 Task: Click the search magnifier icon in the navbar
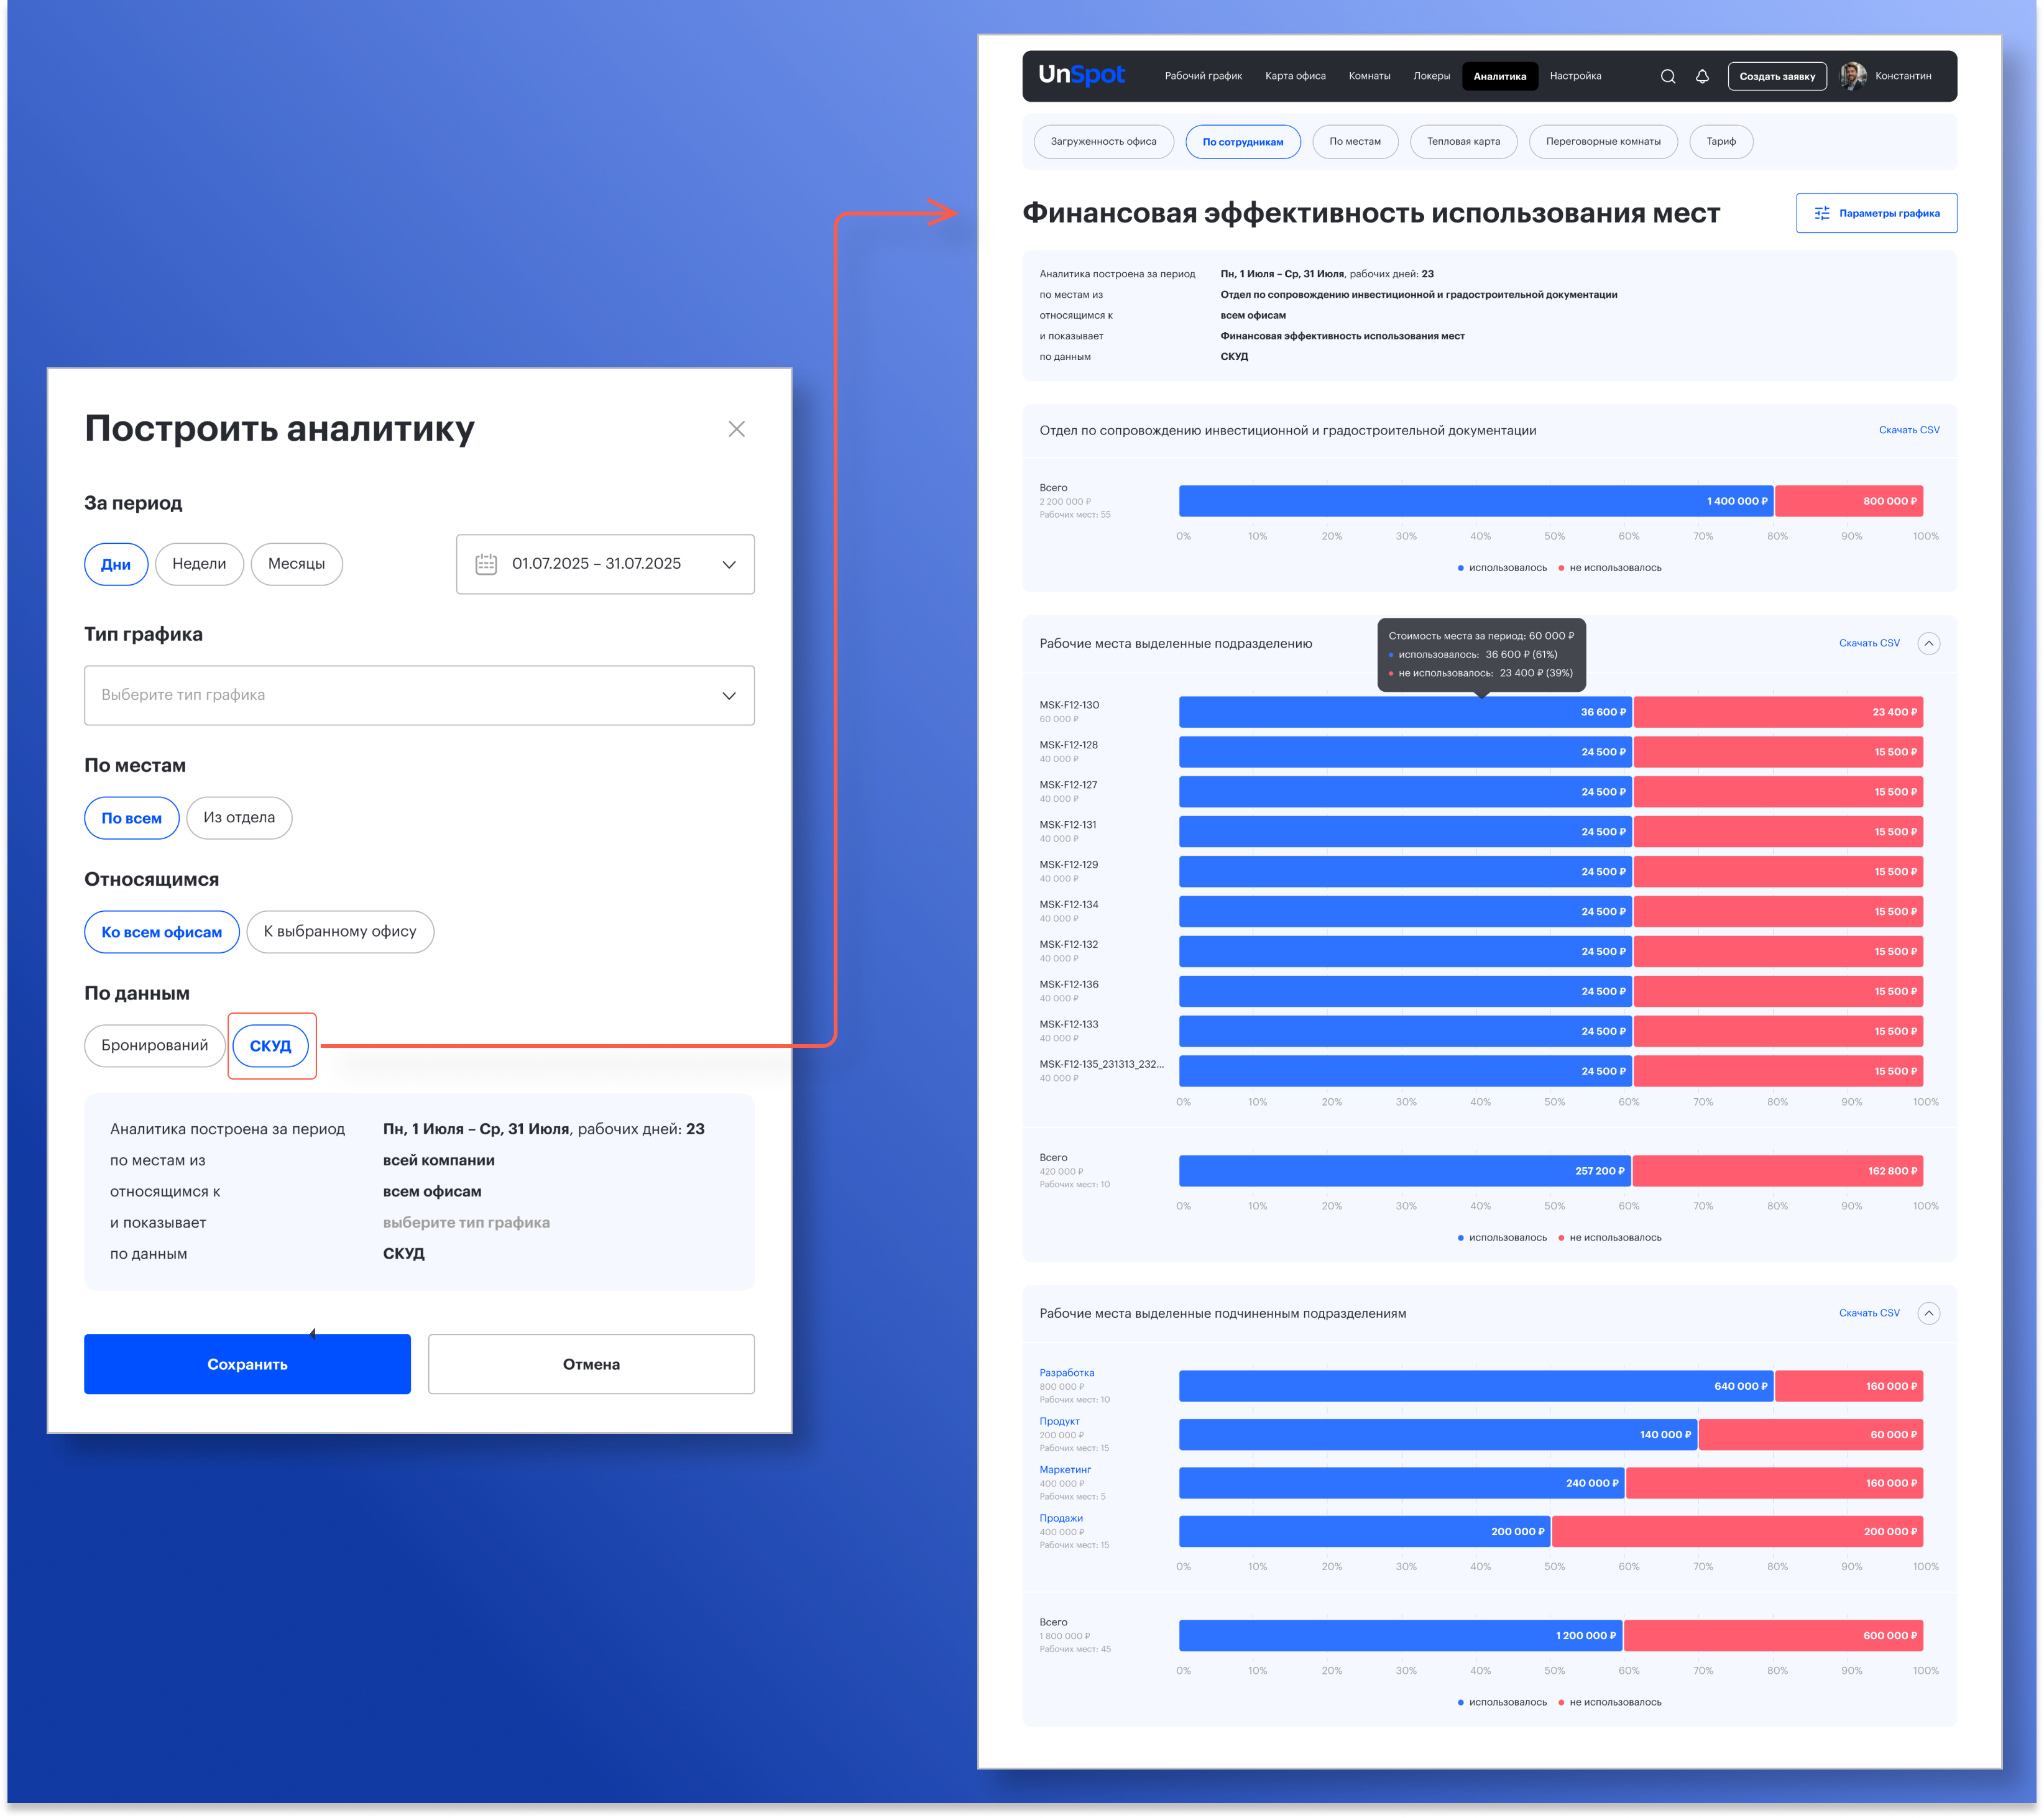click(1667, 76)
